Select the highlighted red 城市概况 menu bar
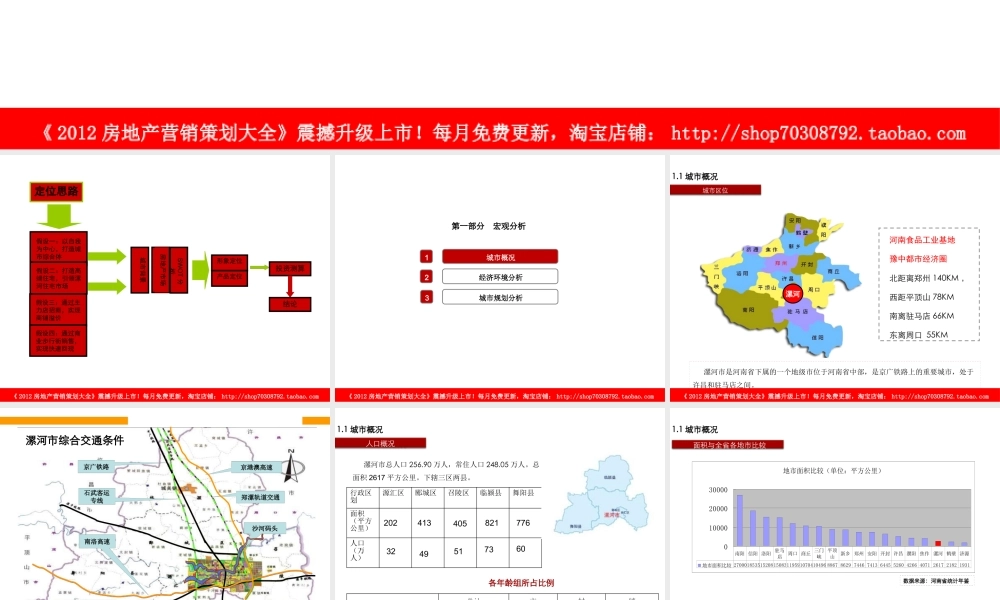This screenshot has height=600, width=1000. 500,257
